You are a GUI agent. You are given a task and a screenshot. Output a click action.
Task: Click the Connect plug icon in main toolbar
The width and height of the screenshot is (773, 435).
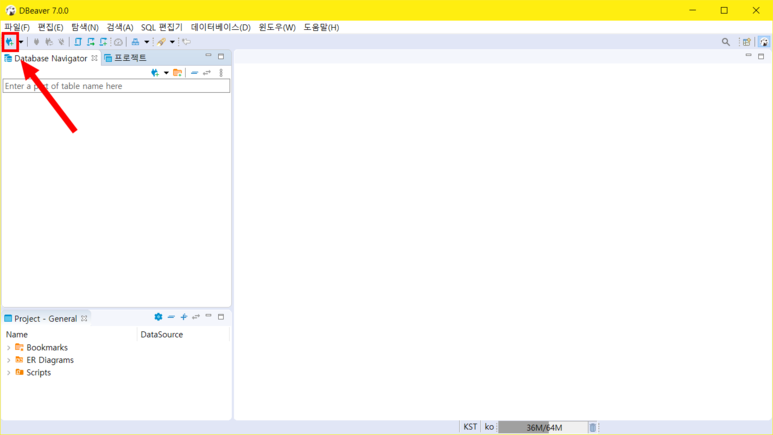(36, 42)
